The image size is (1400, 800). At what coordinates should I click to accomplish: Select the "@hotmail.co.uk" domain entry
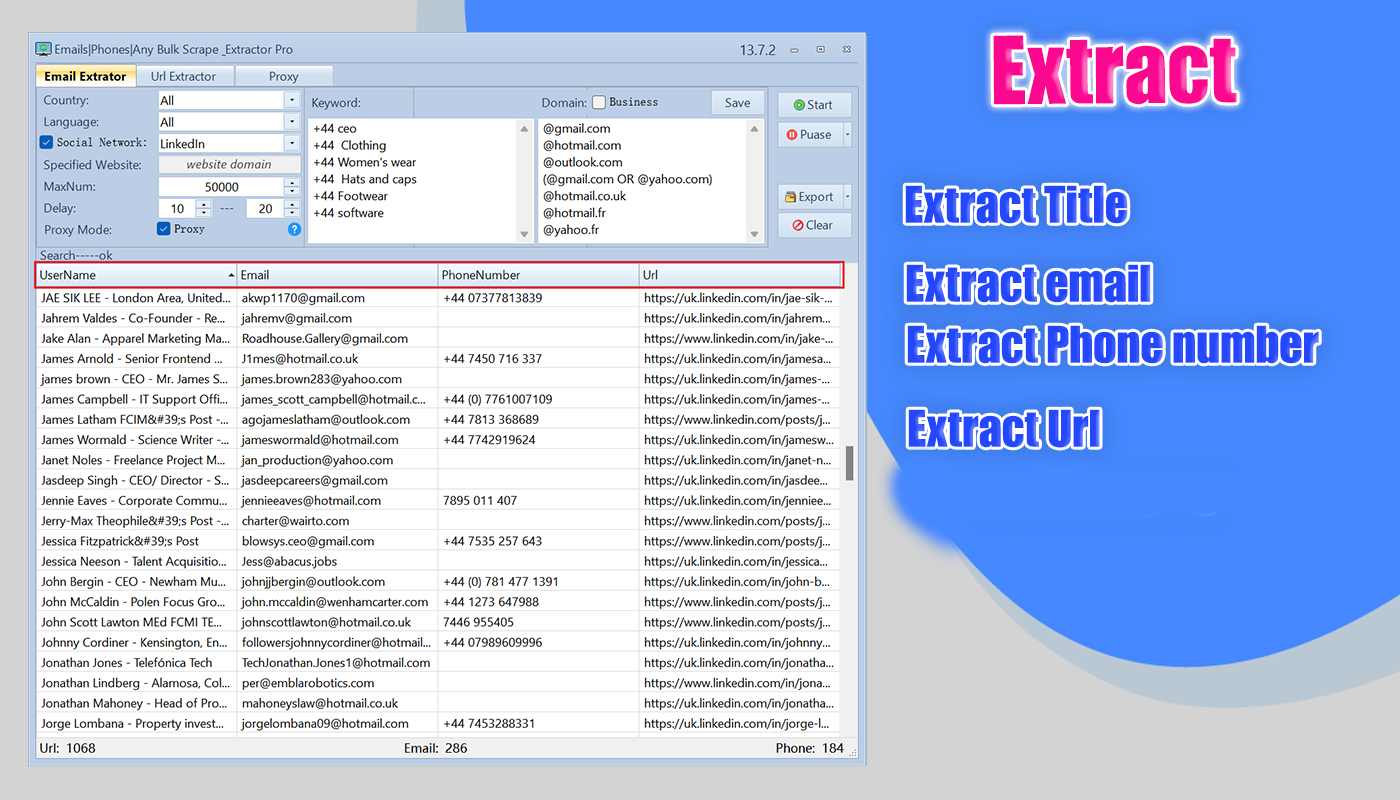click(x=585, y=197)
